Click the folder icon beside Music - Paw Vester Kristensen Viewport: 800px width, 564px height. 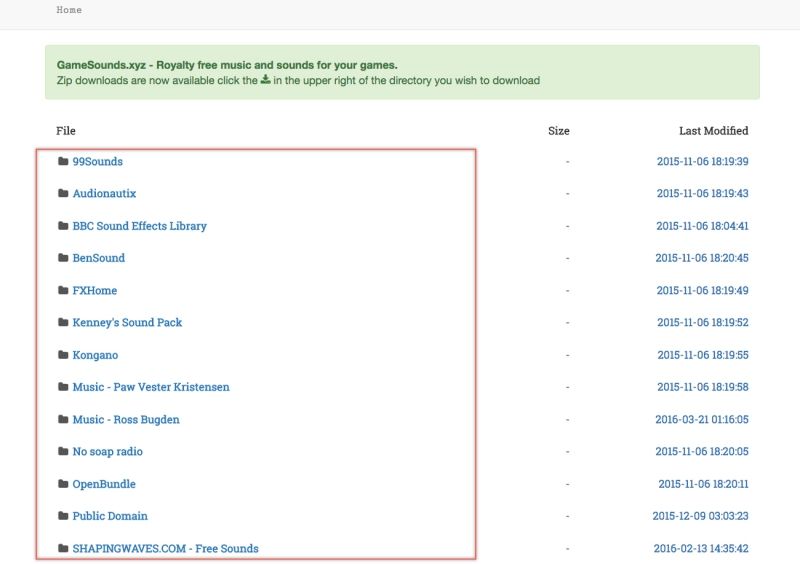pyautogui.click(x=63, y=387)
